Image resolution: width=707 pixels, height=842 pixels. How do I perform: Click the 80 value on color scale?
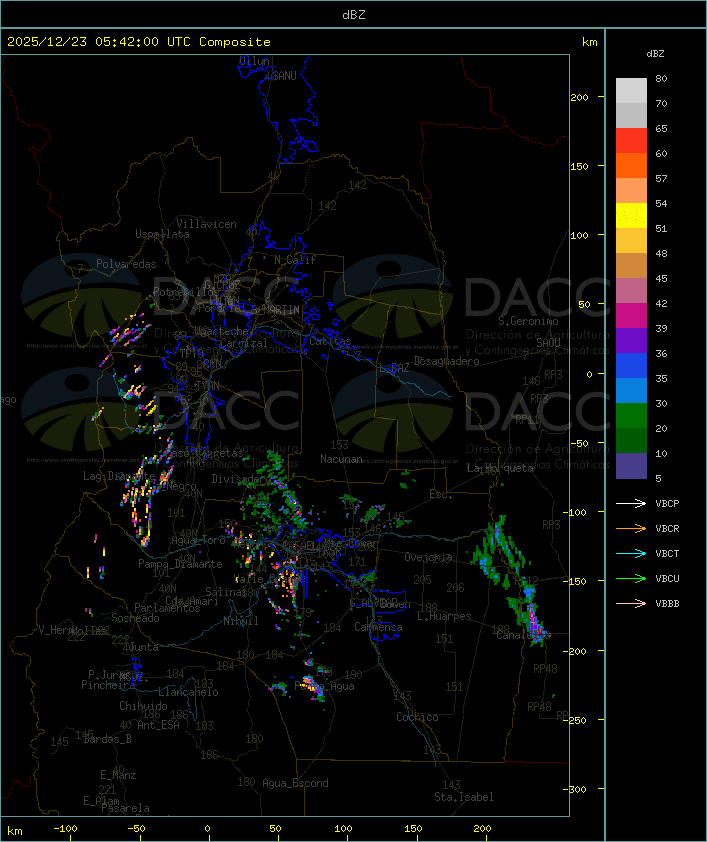tap(661, 78)
